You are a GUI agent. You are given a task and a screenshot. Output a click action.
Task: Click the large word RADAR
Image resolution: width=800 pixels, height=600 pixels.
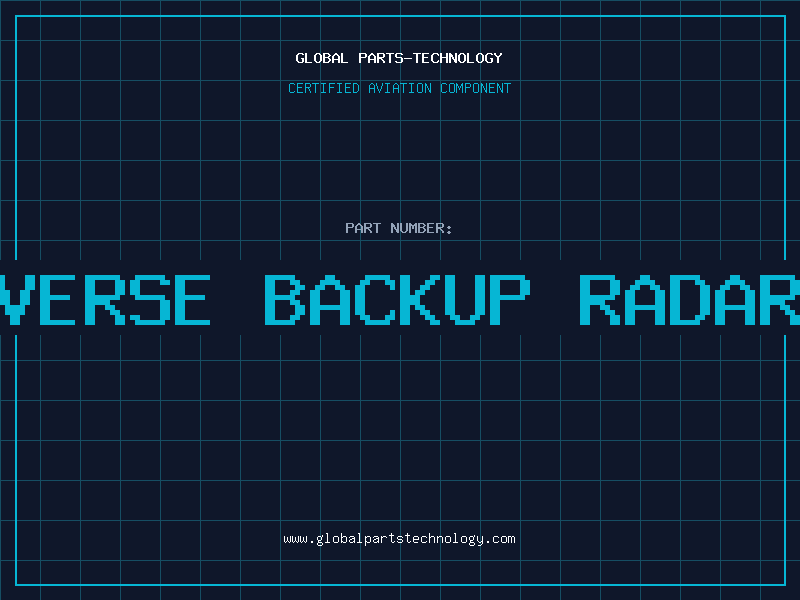coord(690,299)
